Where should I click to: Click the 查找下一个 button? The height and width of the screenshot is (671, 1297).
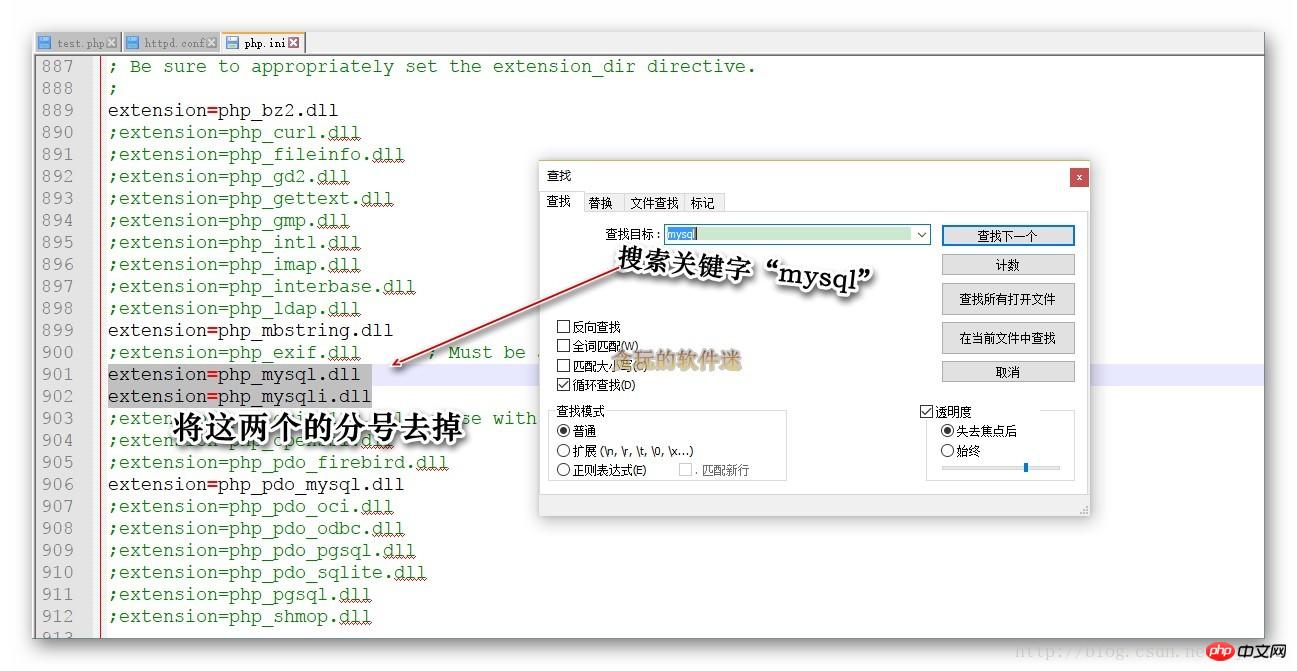tap(1008, 236)
